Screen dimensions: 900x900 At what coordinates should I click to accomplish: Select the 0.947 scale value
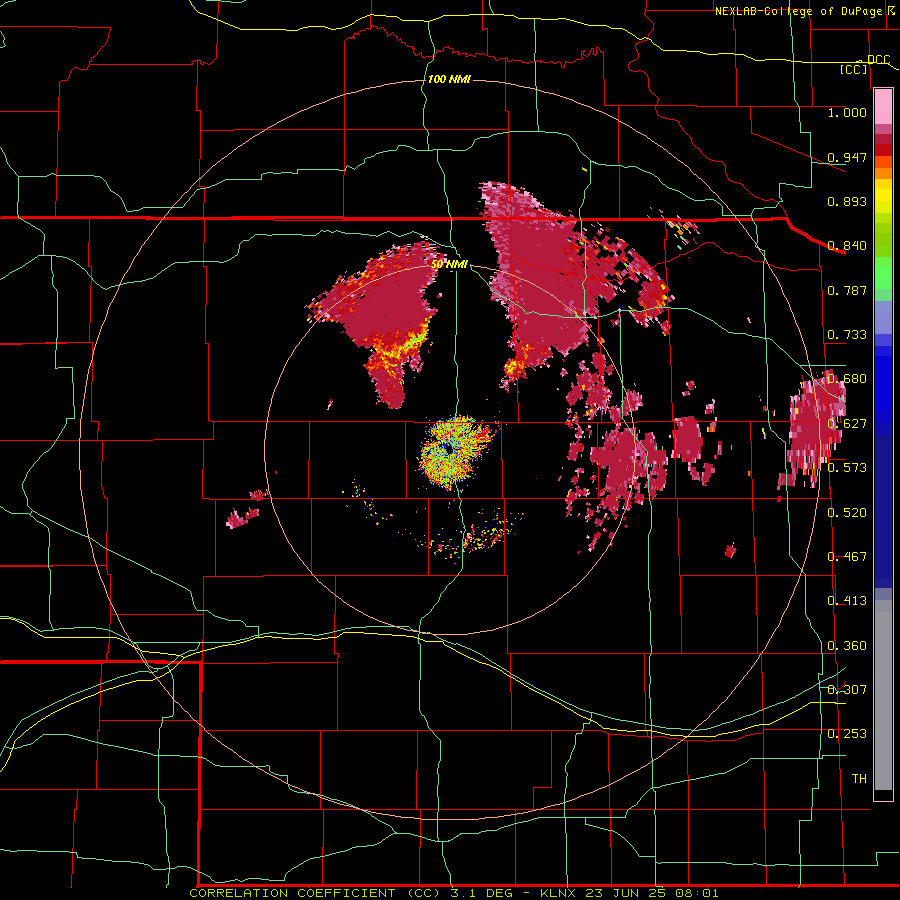click(847, 157)
